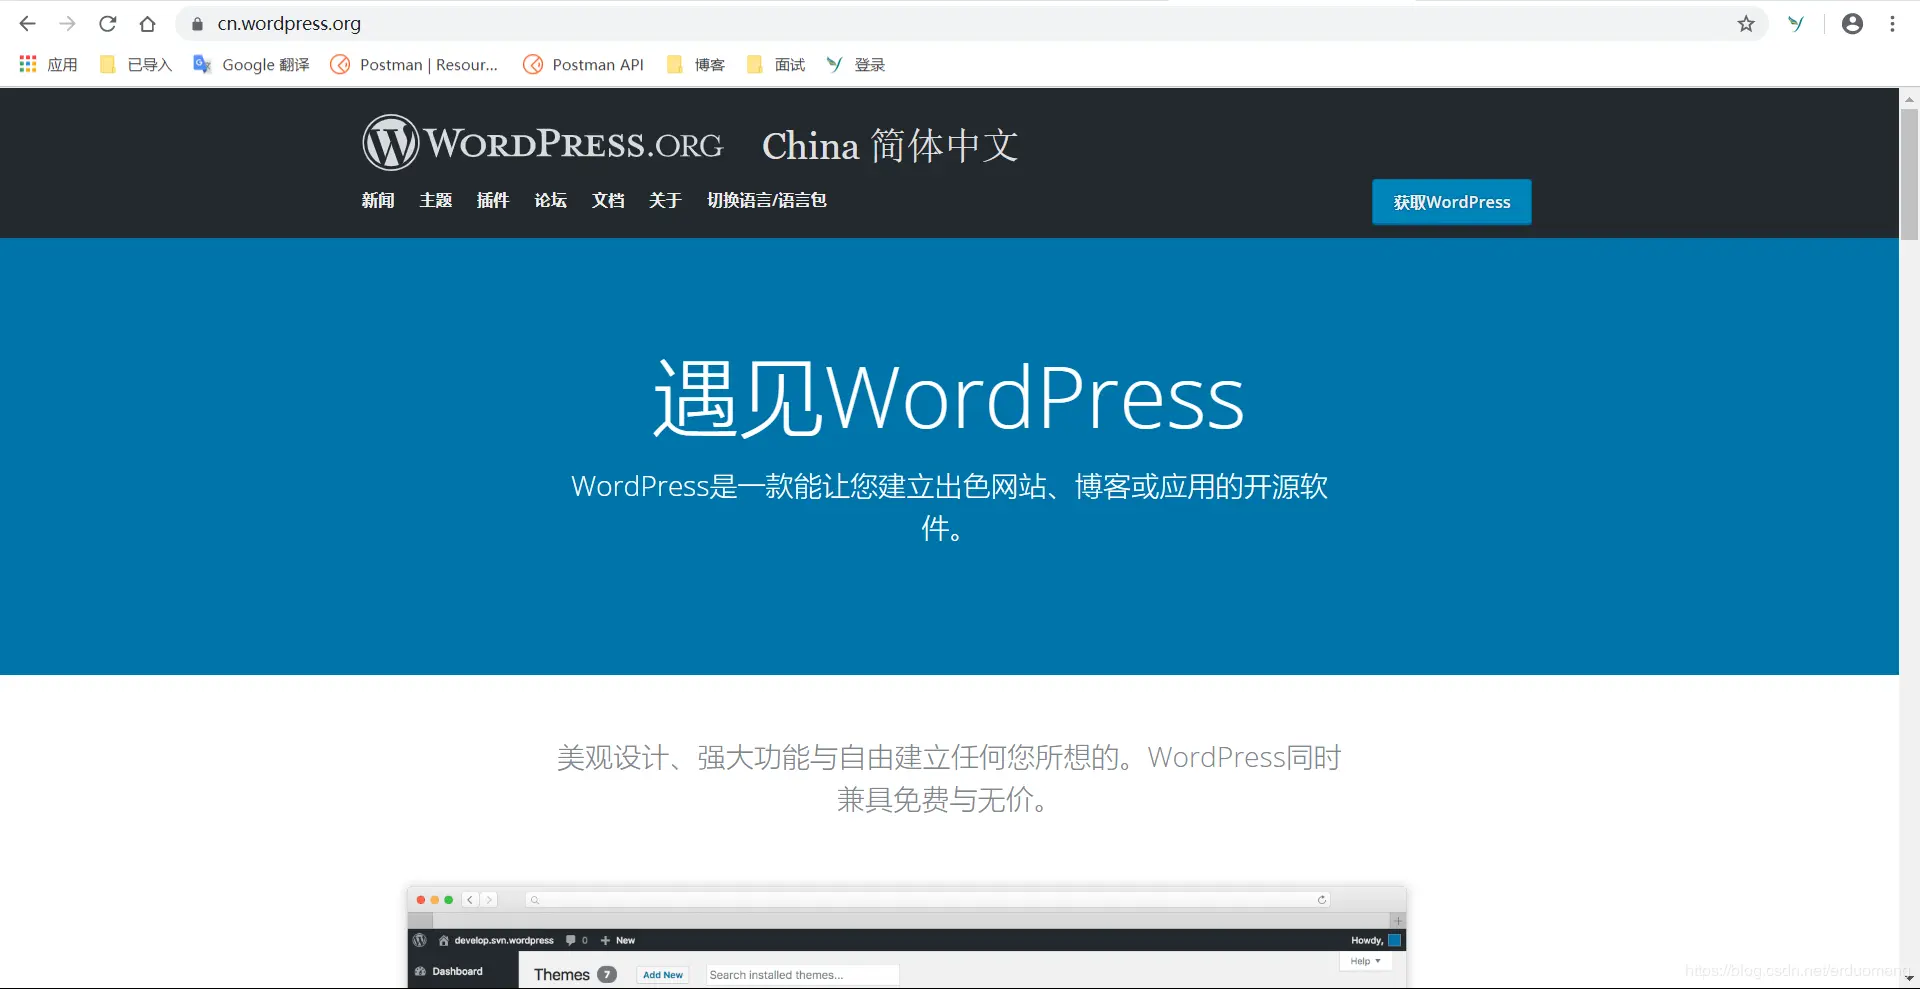Image resolution: width=1920 pixels, height=989 pixels.
Task: Open the Postman API bookmark
Action: coord(597,64)
